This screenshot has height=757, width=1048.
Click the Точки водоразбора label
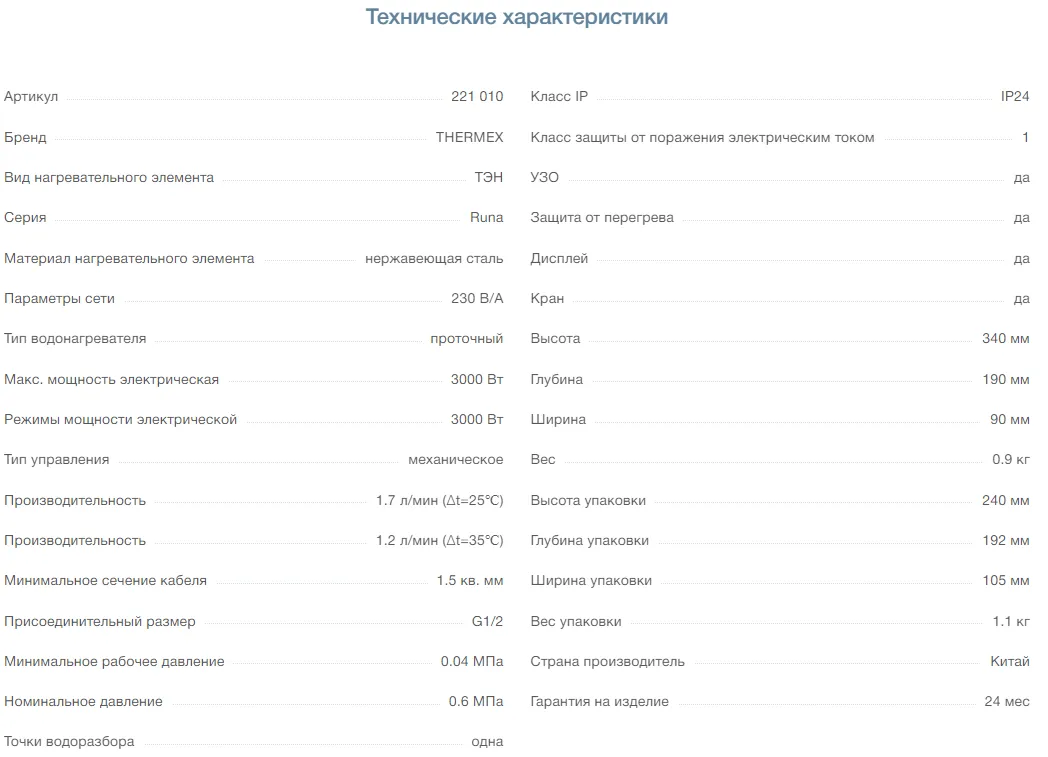[69, 742]
